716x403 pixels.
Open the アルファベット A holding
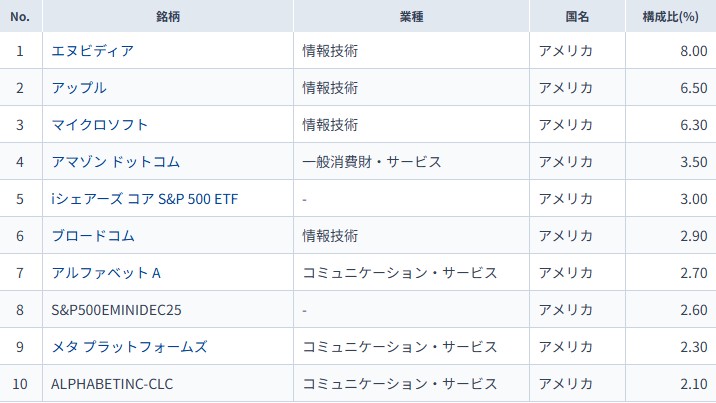(x=106, y=273)
